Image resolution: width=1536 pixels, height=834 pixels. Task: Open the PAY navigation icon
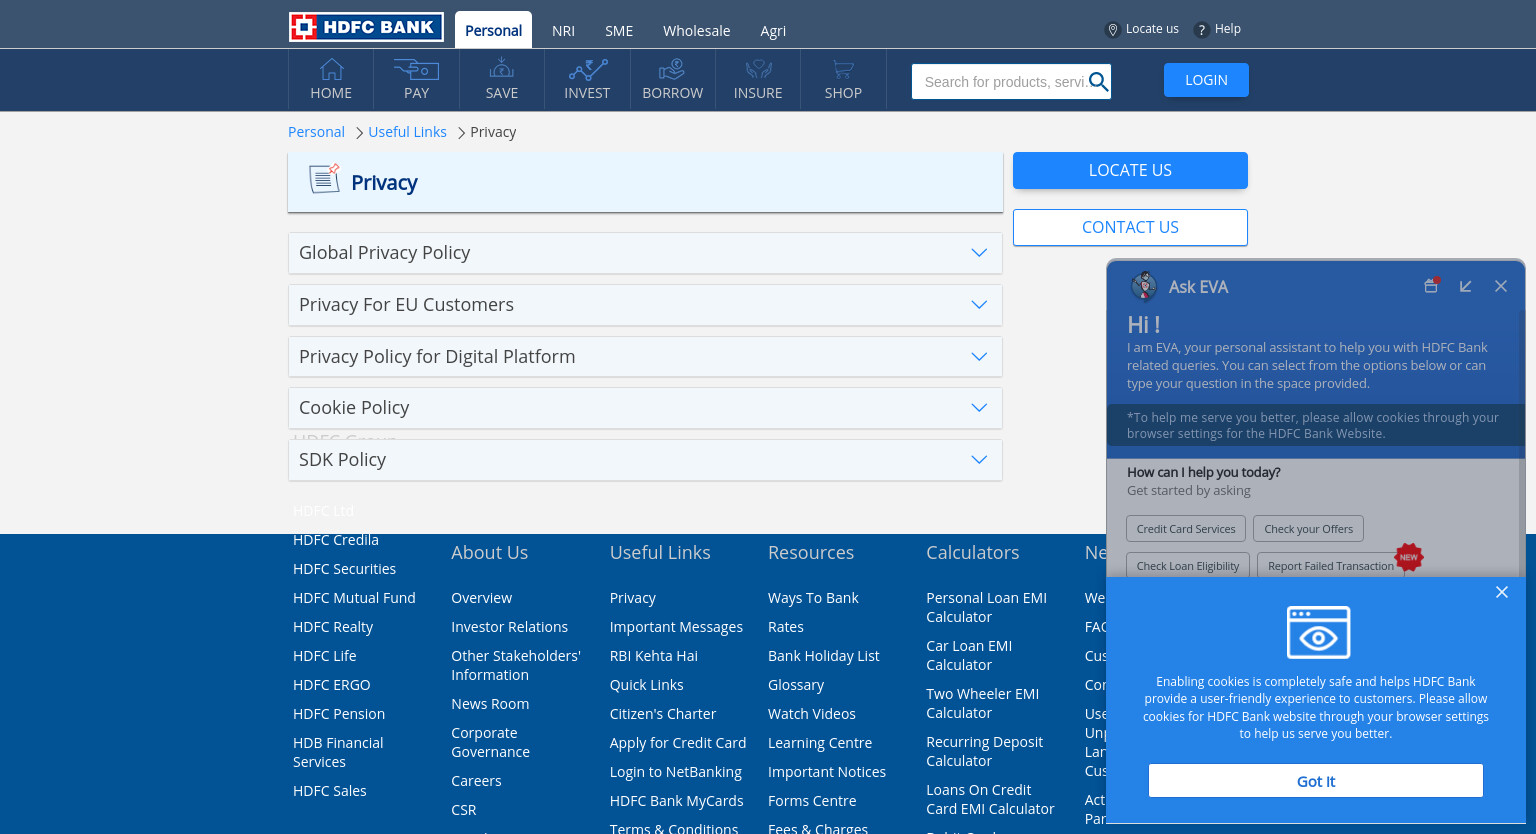click(x=416, y=69)
